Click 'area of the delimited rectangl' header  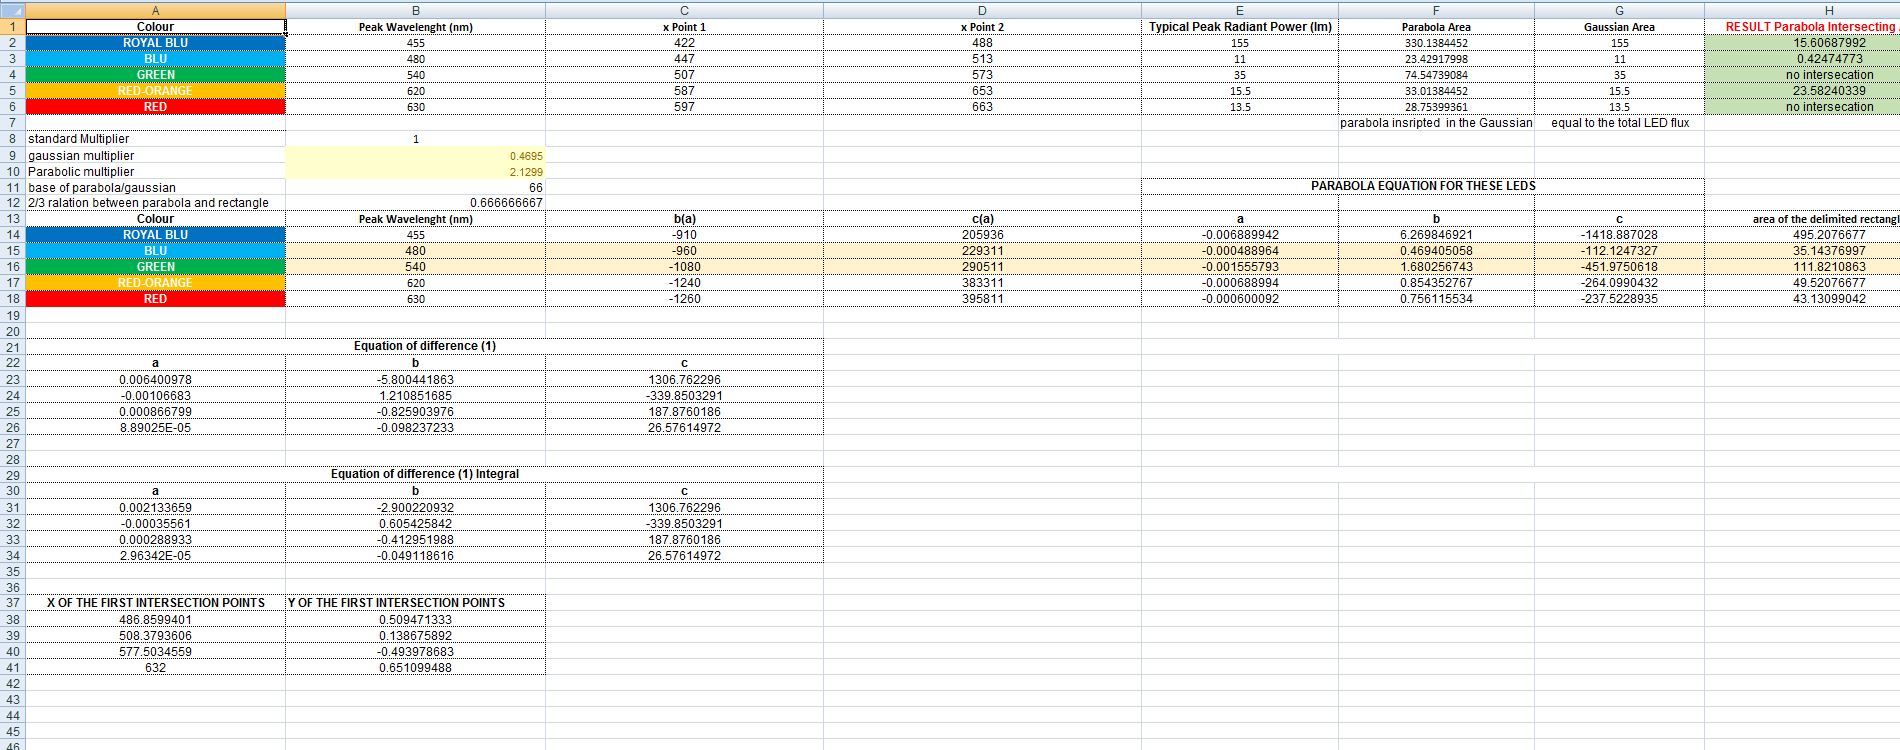point(1802,219)
